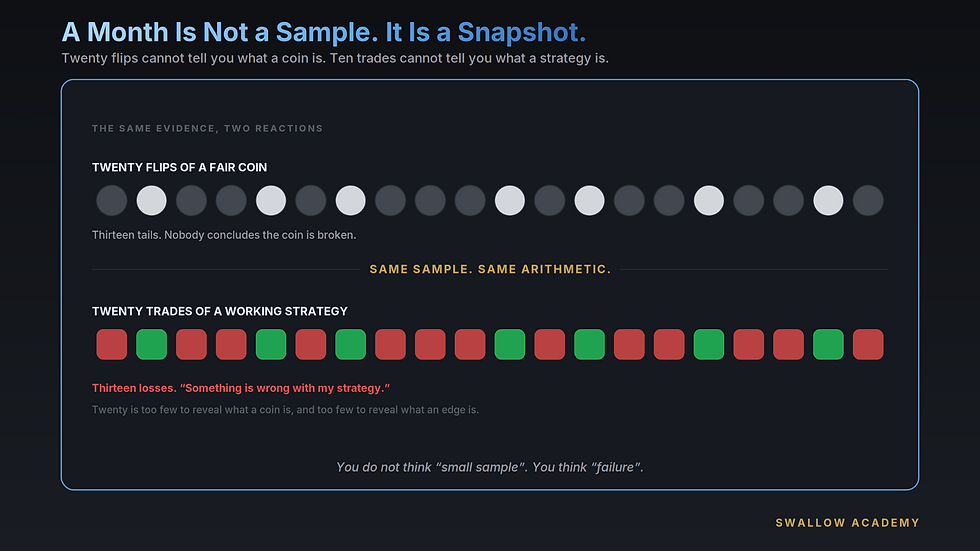Click the 'Twenty Trades of a Working Strategy' heading

click(219, 311)
